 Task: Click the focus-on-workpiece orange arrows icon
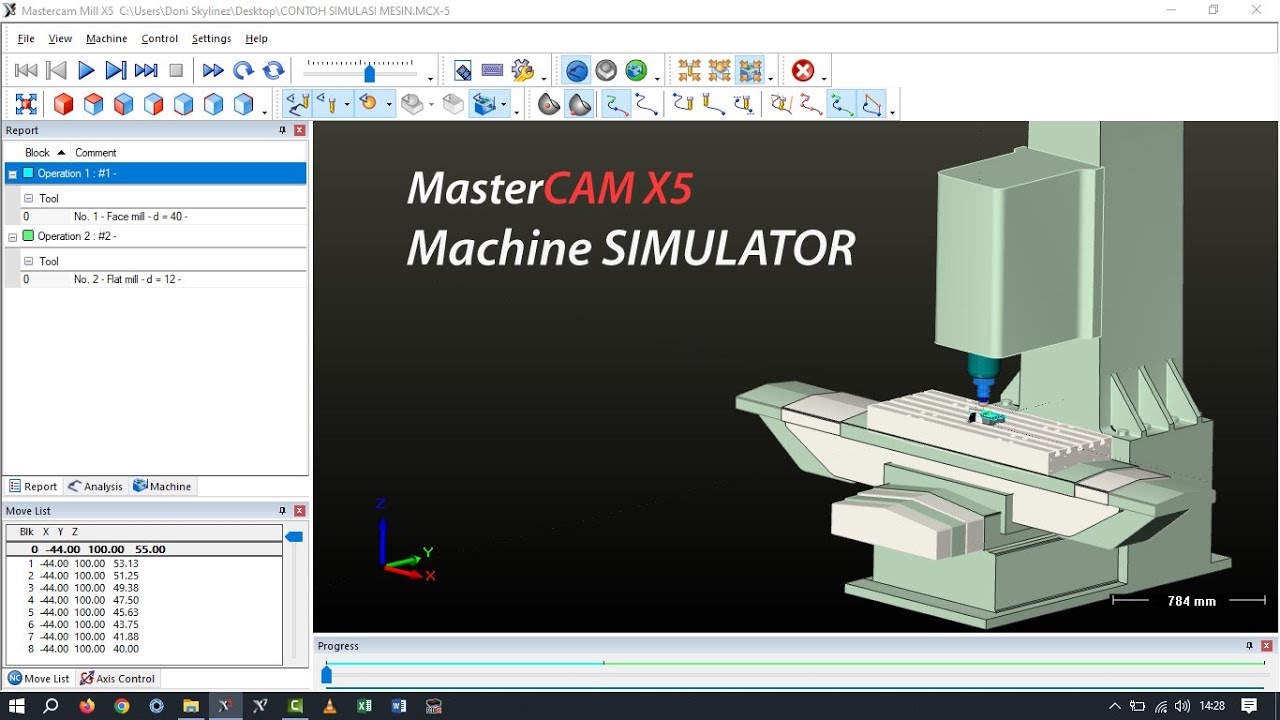click(719, 70)
